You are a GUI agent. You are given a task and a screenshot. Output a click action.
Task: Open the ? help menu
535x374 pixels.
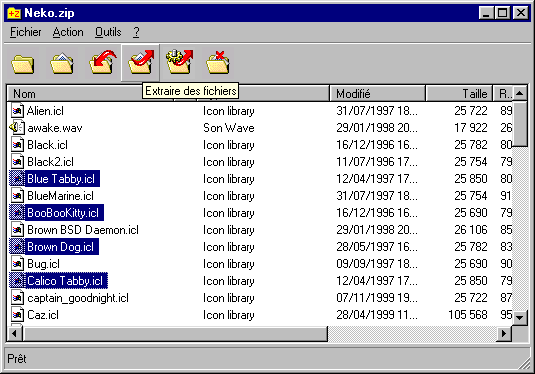[x=136, y=32]
